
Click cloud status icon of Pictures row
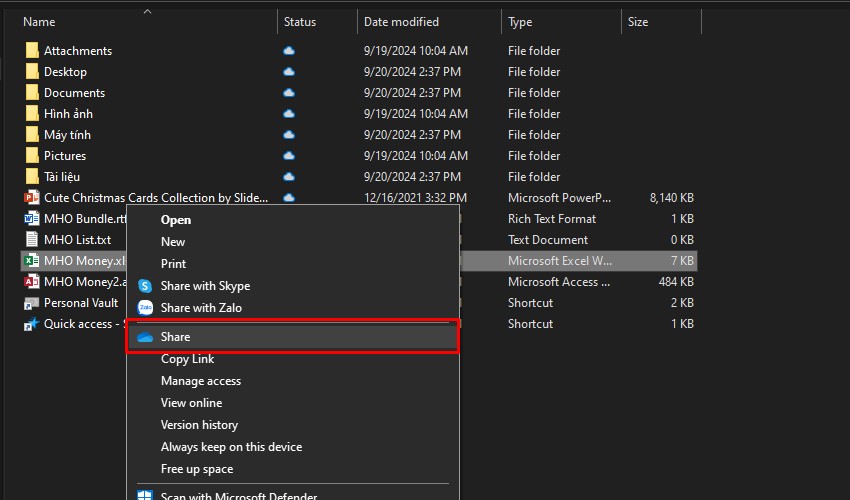(289, 156)
